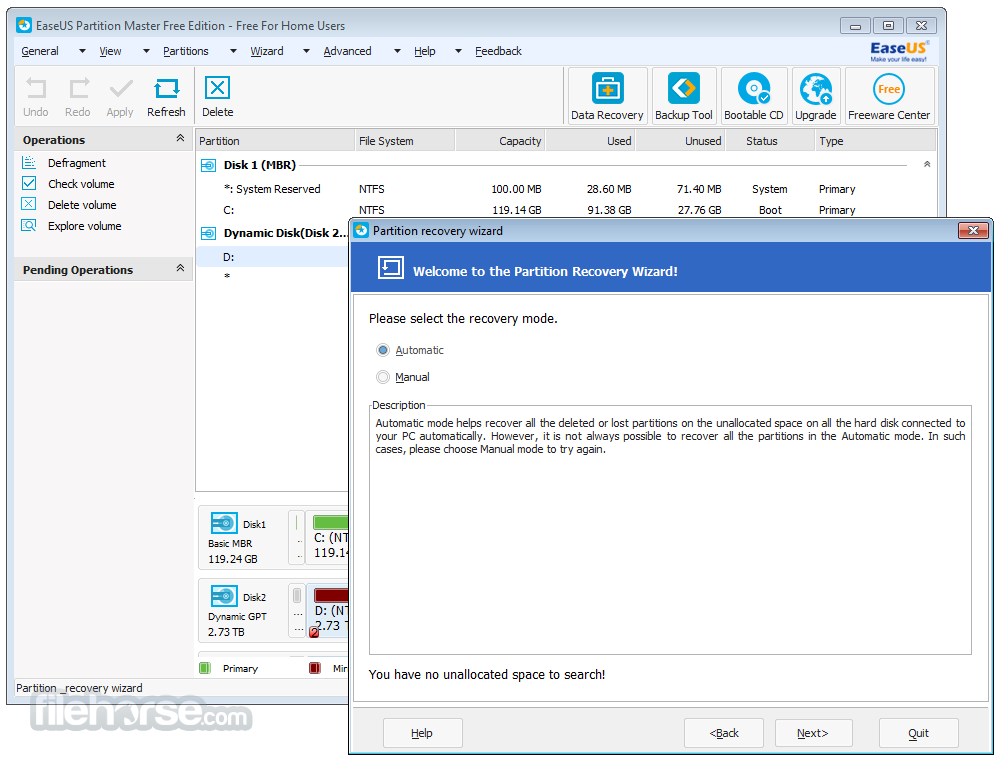Click the Next> button
Image resolution: width=999 pixels, height=761 pixels.
813,733
